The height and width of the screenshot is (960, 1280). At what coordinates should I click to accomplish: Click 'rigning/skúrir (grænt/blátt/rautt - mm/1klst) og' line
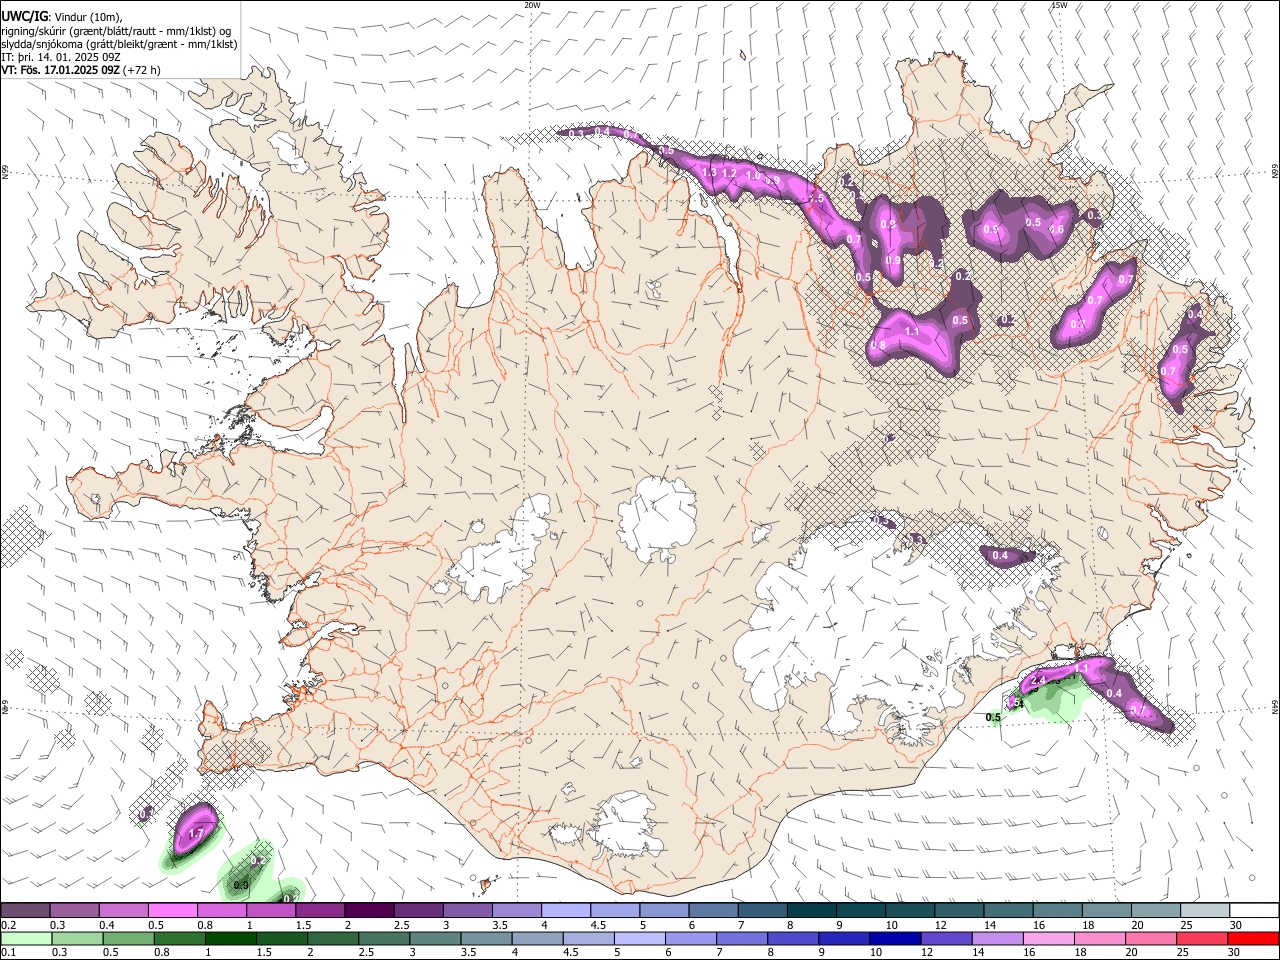click(116, 31)
